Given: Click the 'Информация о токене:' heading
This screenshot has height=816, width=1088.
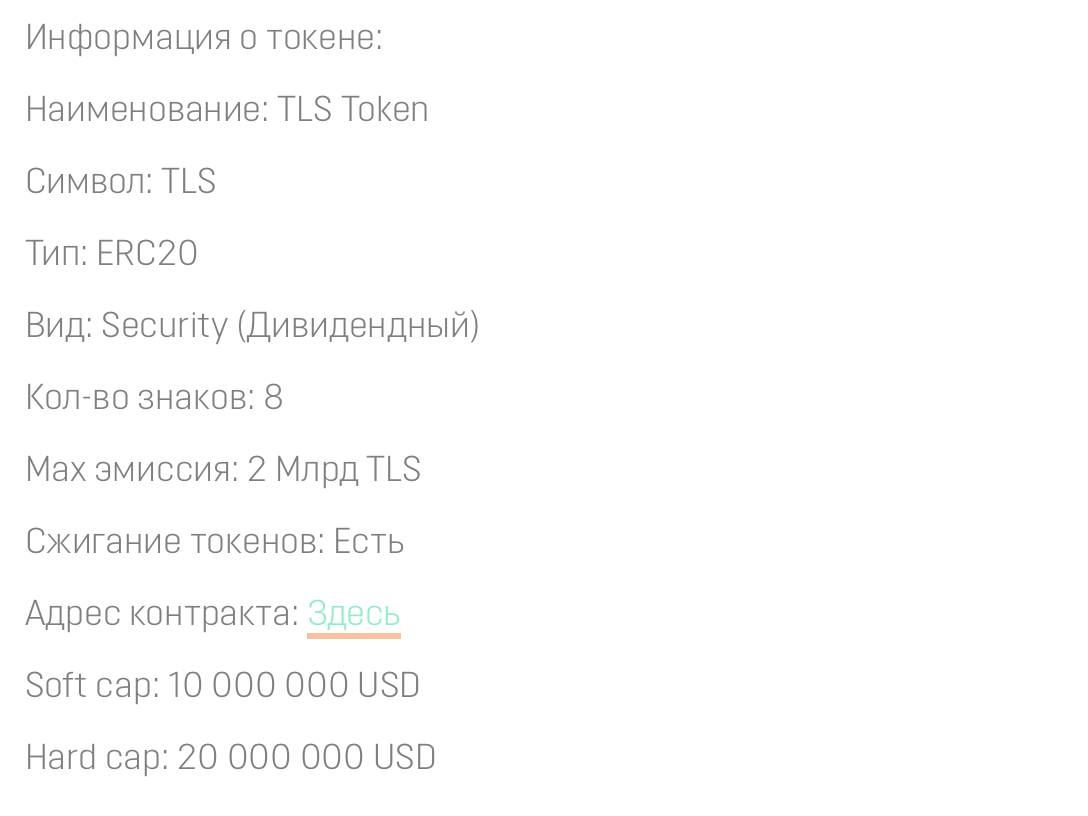Looking at the screenshot, I should (204, 38).
